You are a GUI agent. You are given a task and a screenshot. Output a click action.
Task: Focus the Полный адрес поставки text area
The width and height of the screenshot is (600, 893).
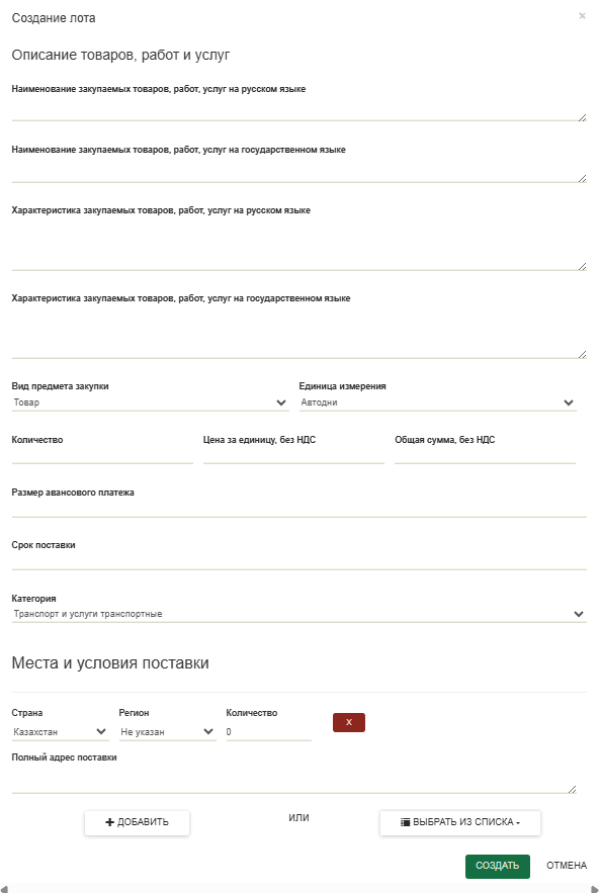[x=294, y=782]
